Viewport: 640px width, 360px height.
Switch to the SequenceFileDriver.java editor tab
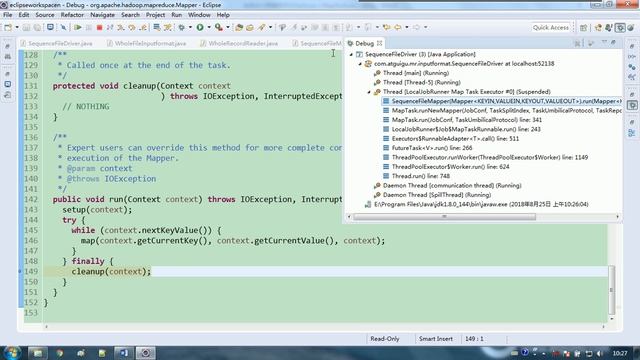pyautogui.click(x=57, y=43)
